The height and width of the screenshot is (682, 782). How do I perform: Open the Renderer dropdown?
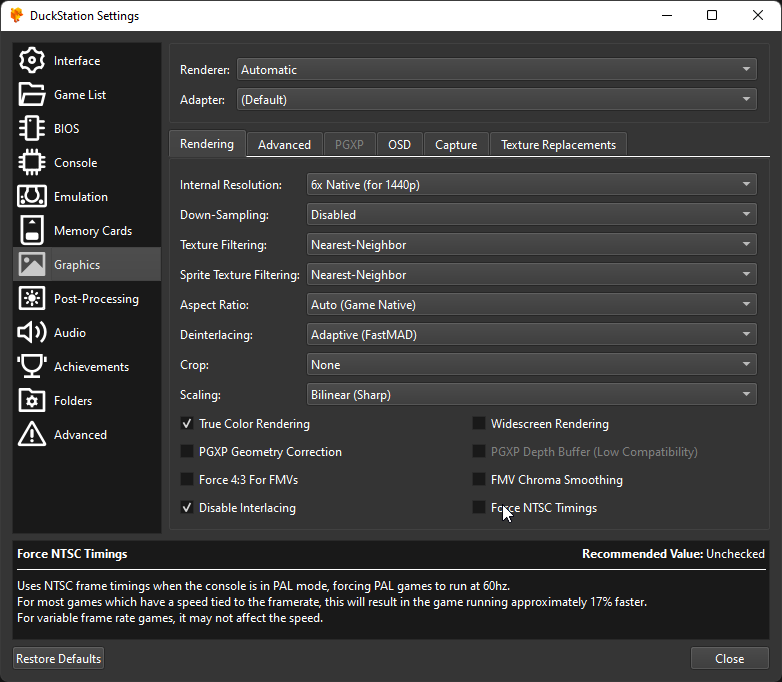(497, 69)
